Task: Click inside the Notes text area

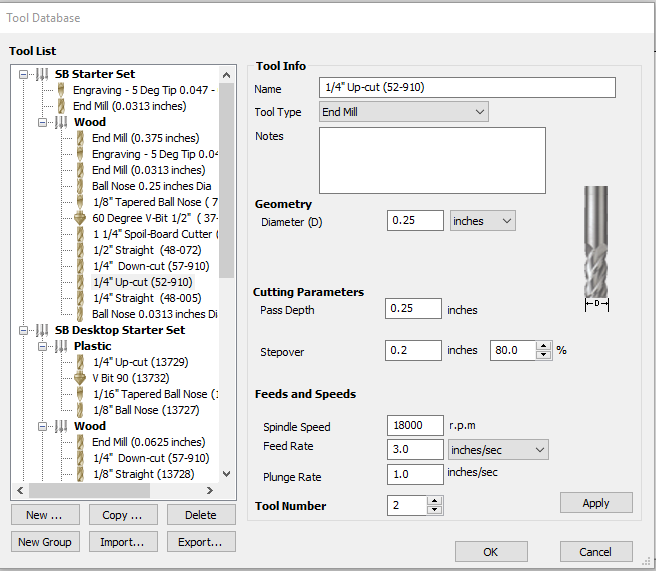Action: 432,160
